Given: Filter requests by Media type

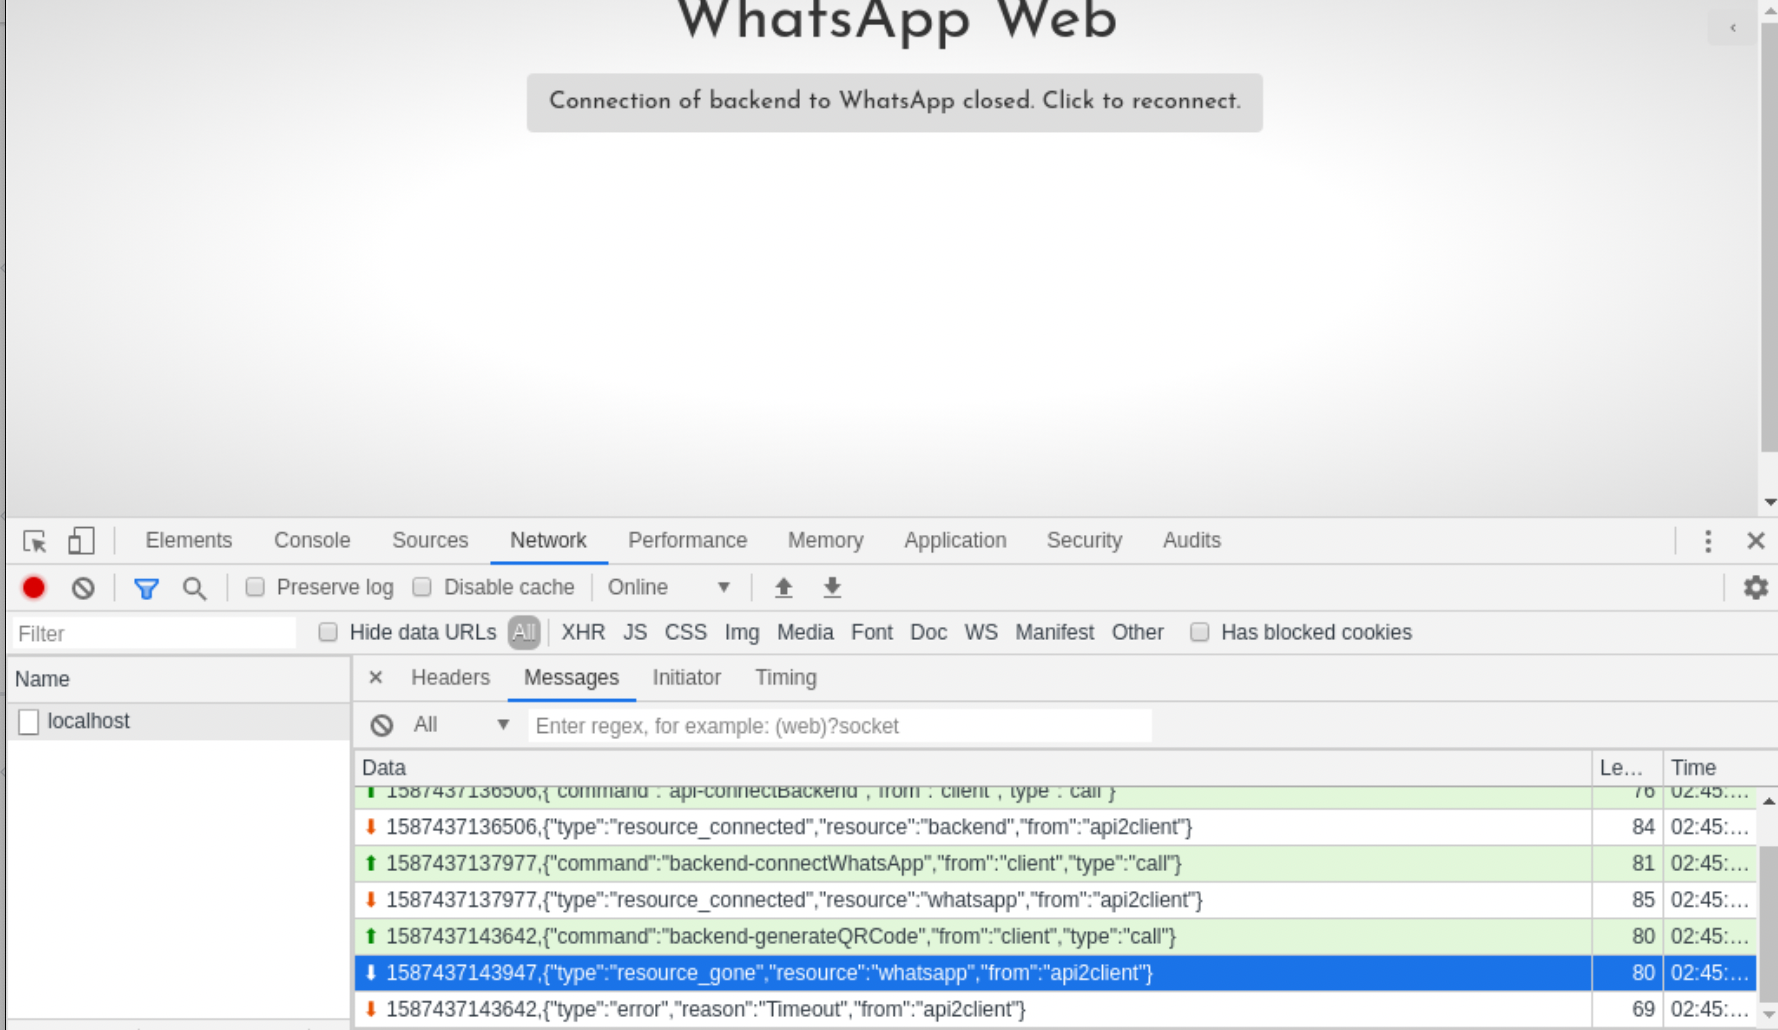Looking at the screenshot, I should 805,633.
